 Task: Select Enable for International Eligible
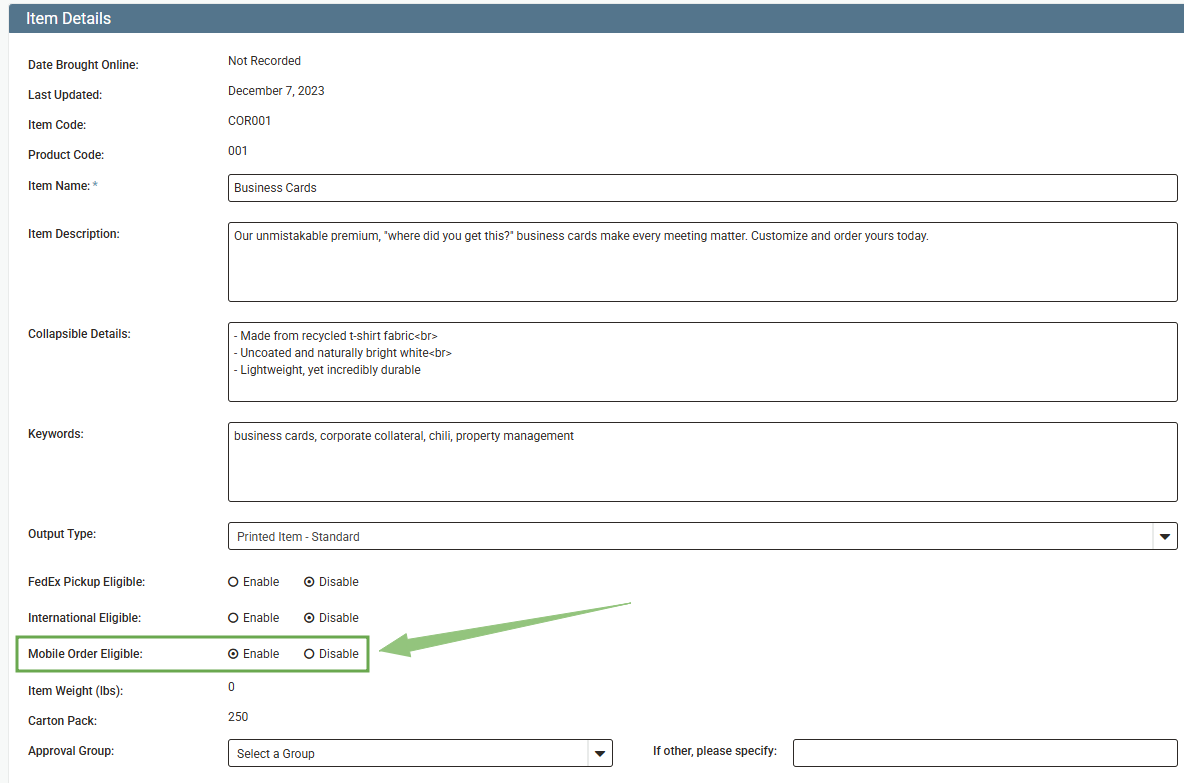point(233,618)
